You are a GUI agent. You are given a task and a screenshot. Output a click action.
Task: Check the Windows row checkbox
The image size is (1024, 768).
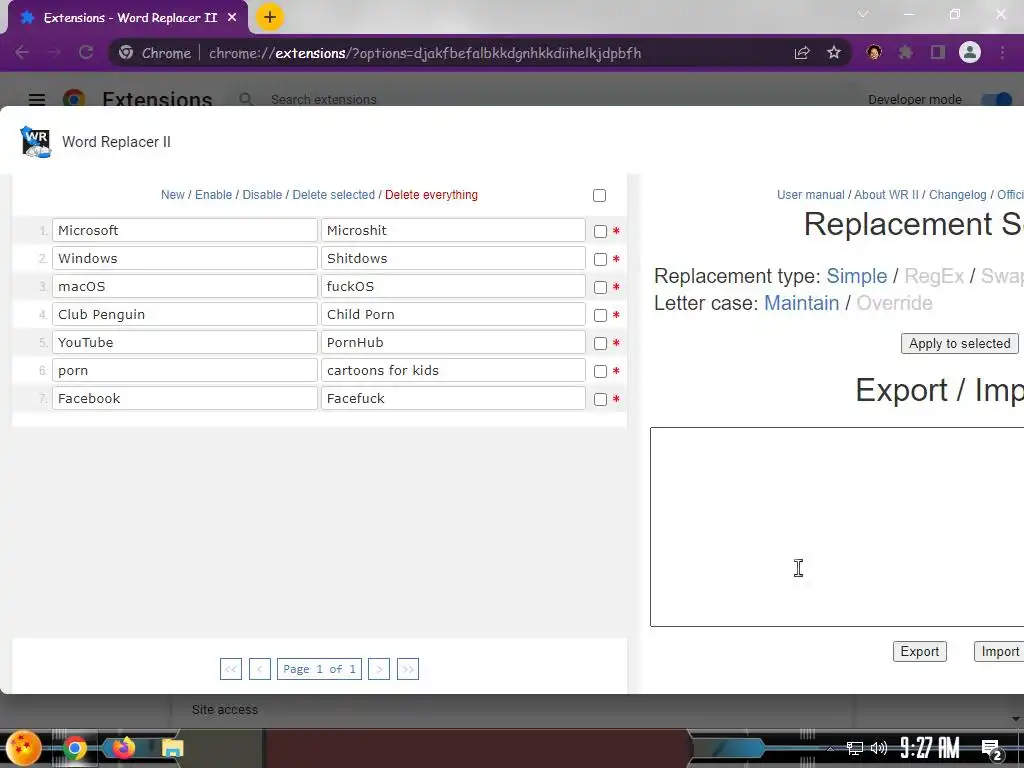pos(600,259)
